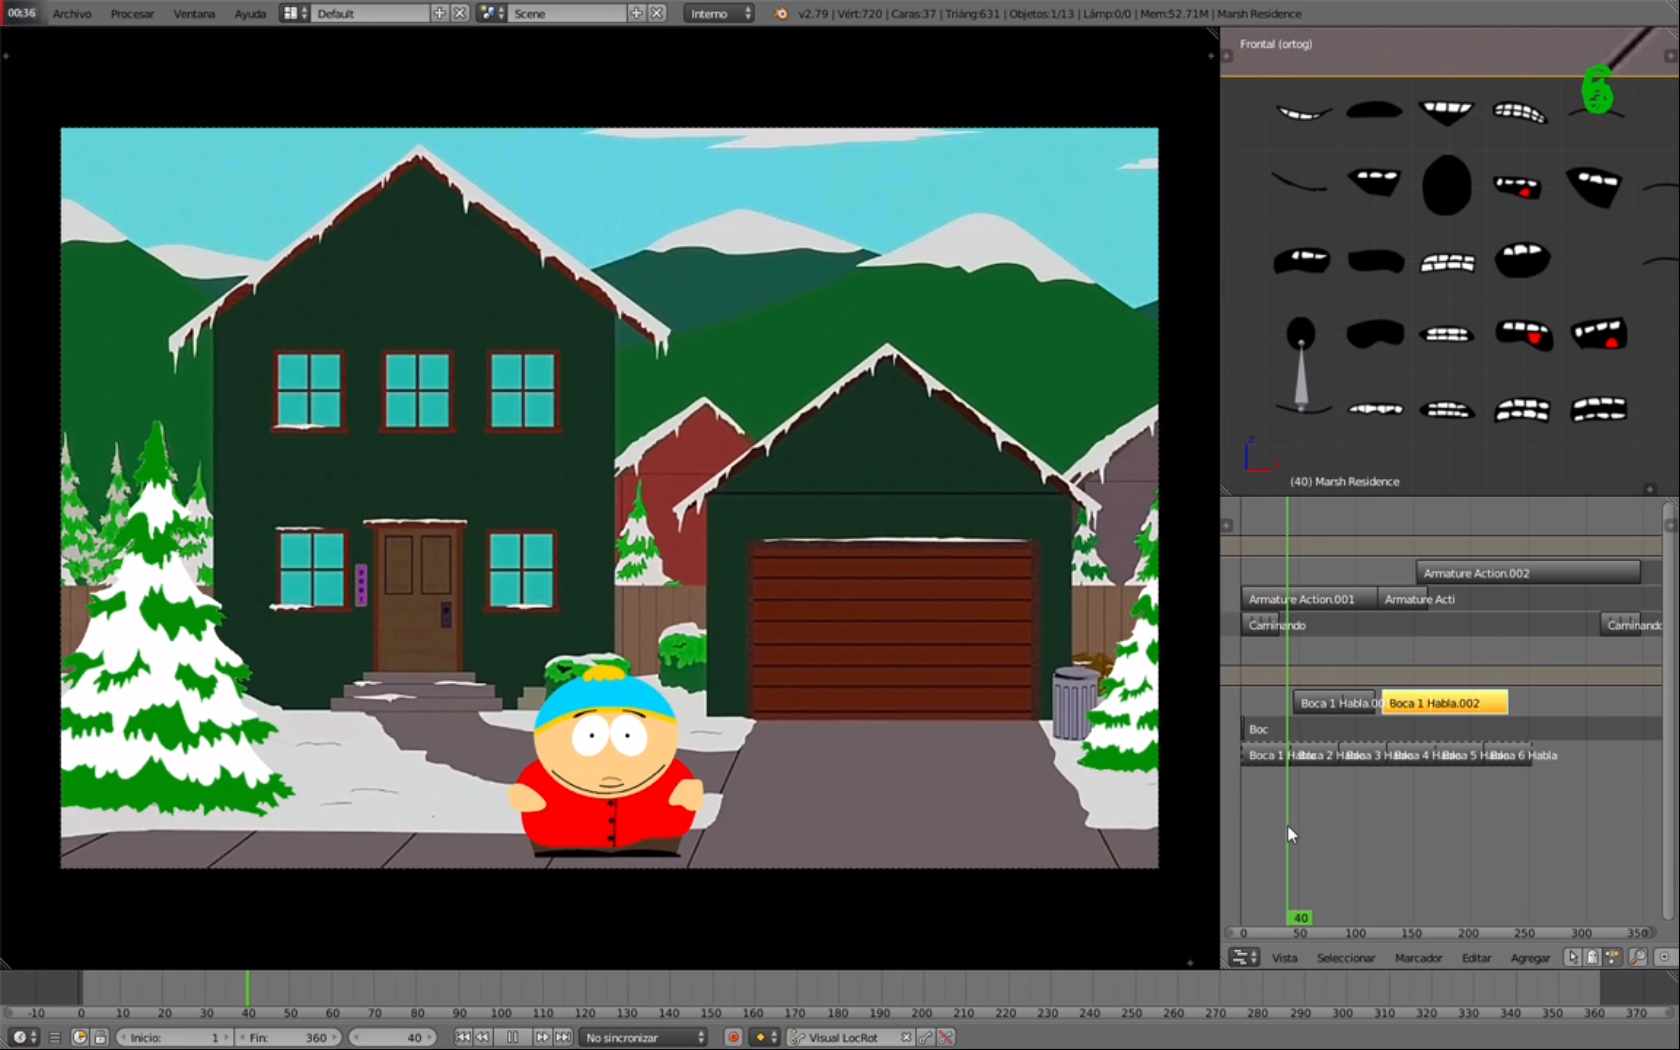The width and height of the screenshot is (1680, 1050).
Task: Toggle show hidden ghost filter in NLA
Action: (1592, 958)
